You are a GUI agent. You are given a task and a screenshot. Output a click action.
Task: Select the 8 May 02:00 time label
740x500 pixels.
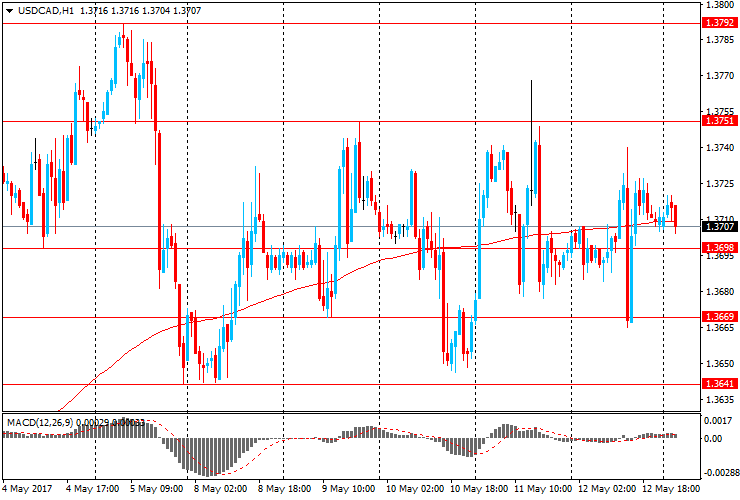220,488
